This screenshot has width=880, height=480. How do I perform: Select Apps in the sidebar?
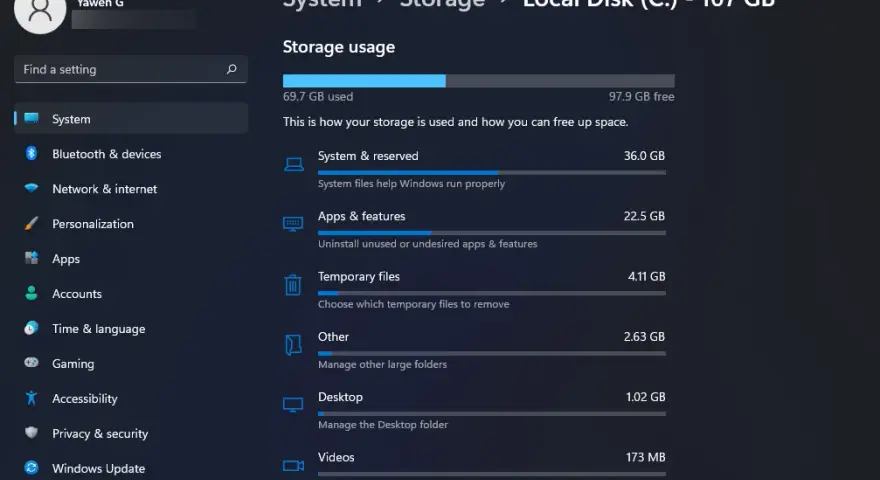point(131,258)
